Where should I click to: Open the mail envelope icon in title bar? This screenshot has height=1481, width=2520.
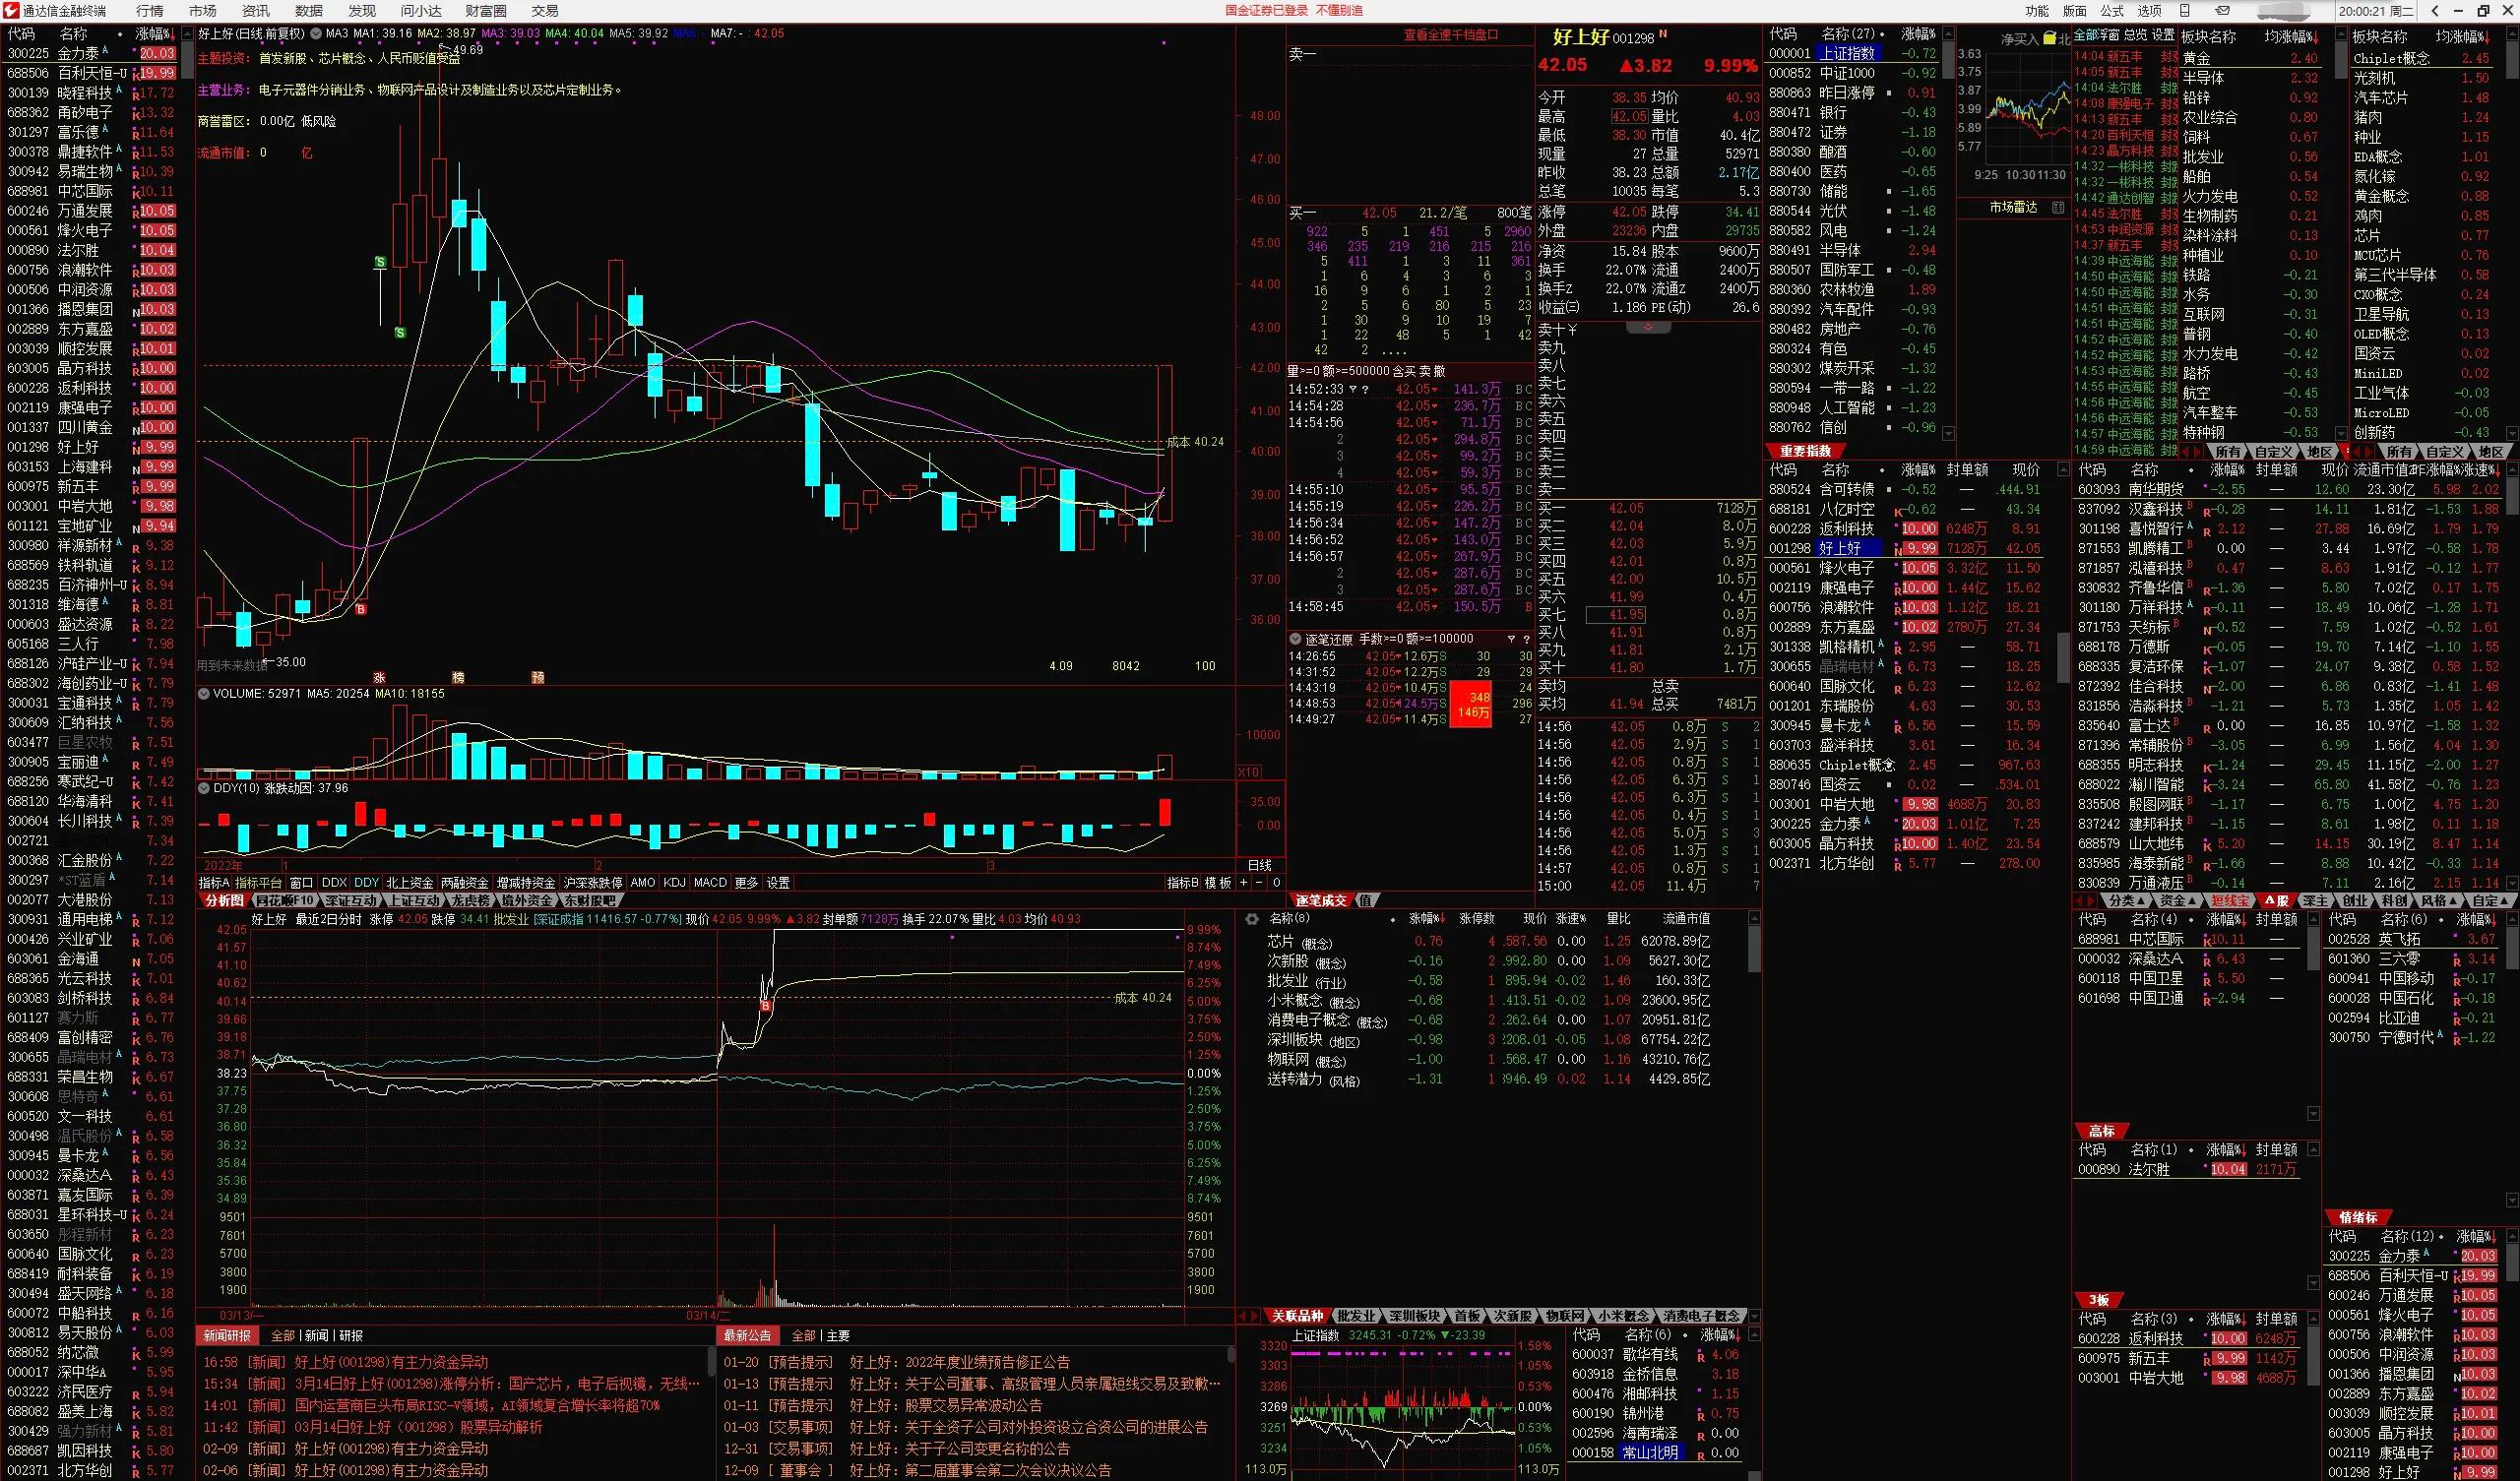coord(2222,11)
